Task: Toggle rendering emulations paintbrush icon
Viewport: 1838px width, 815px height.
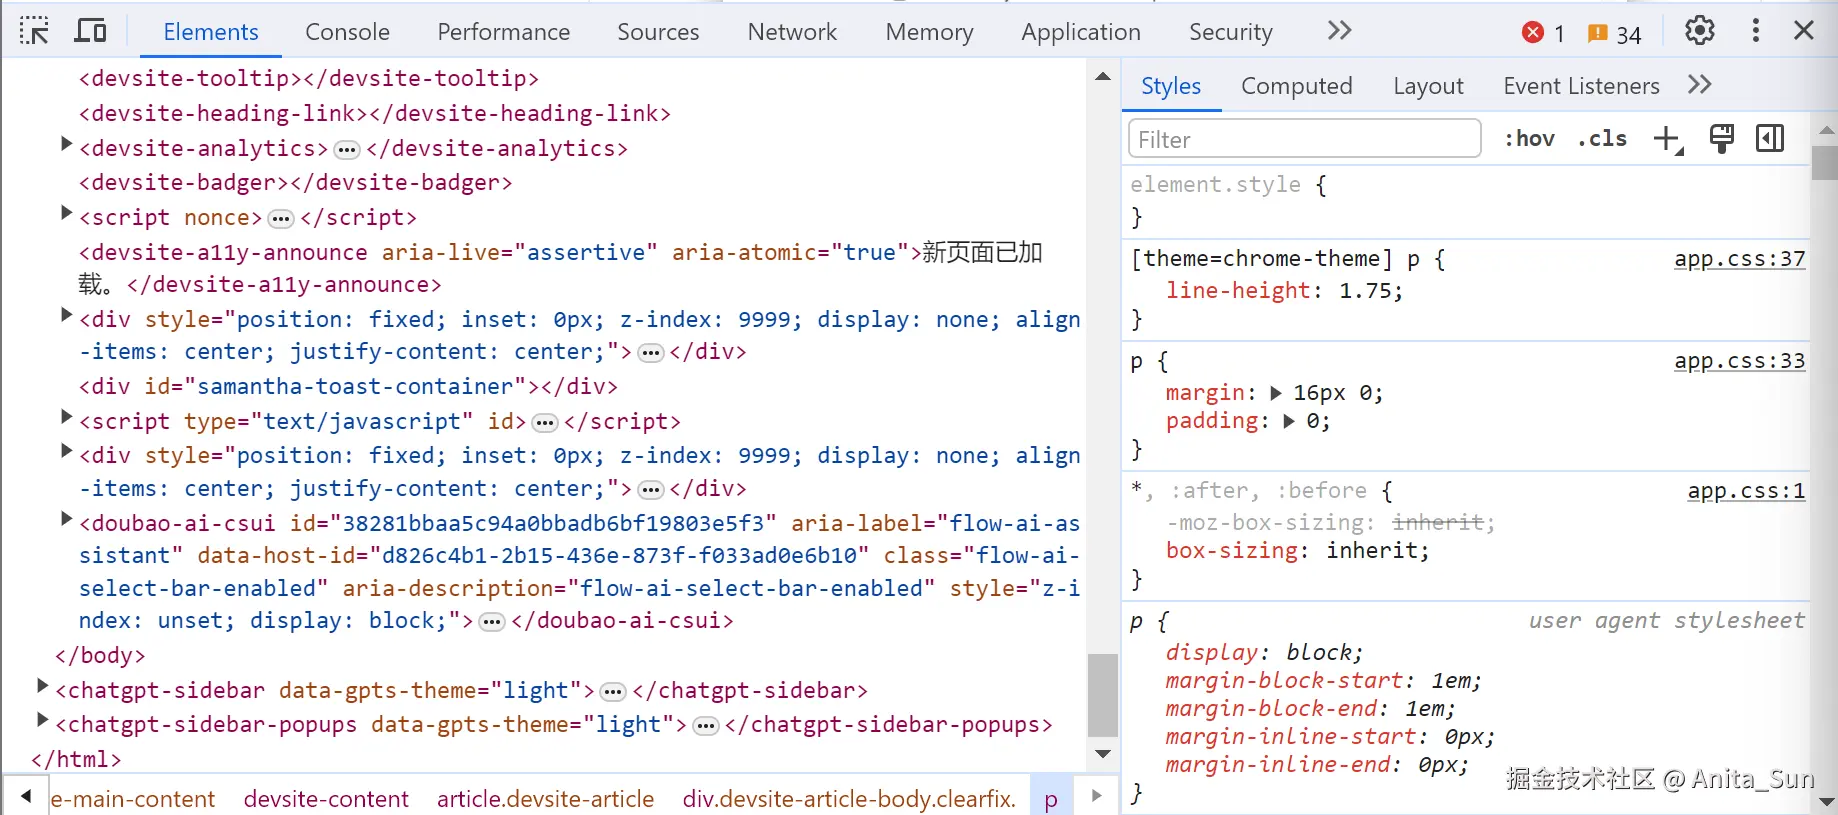Action: click(x=1721, y=139)
